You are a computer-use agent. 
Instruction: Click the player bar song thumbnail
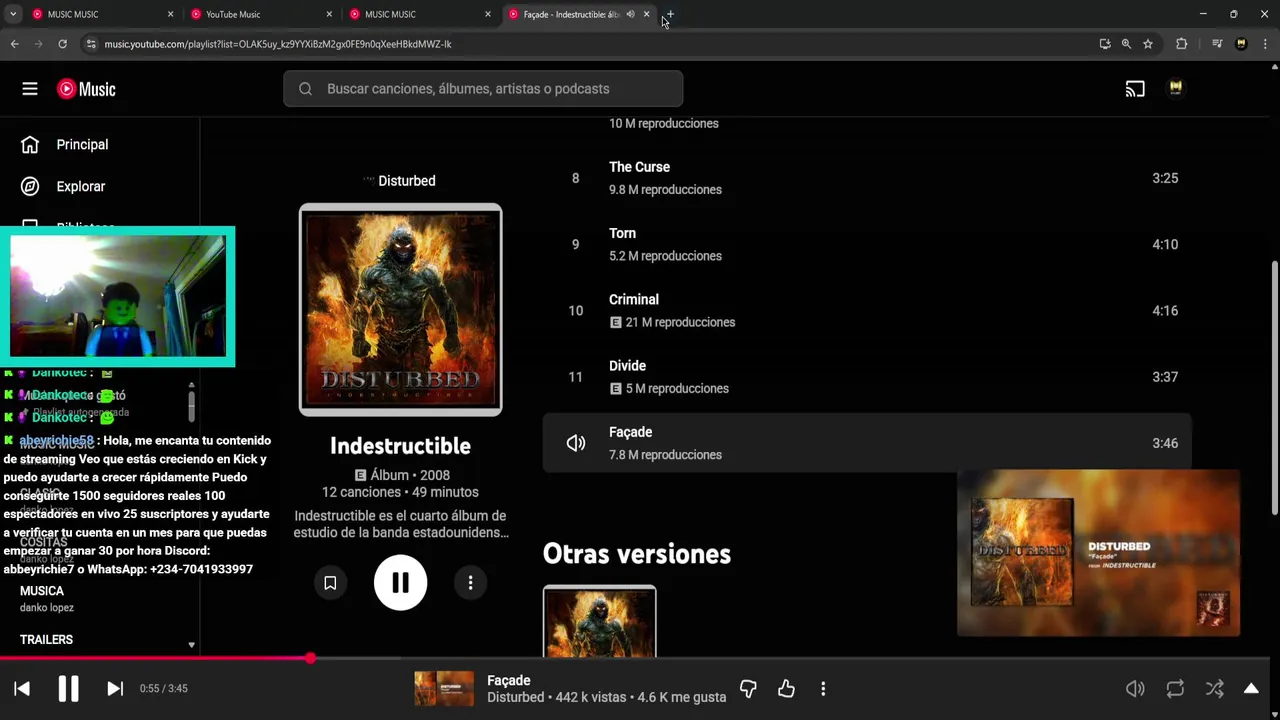coord(444,689)
